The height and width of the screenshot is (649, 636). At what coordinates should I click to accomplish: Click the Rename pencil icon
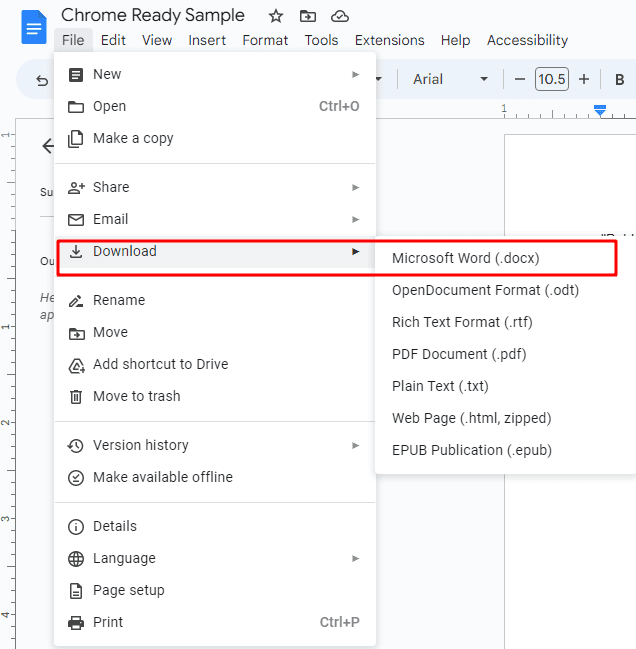click(x=76, y=300)
